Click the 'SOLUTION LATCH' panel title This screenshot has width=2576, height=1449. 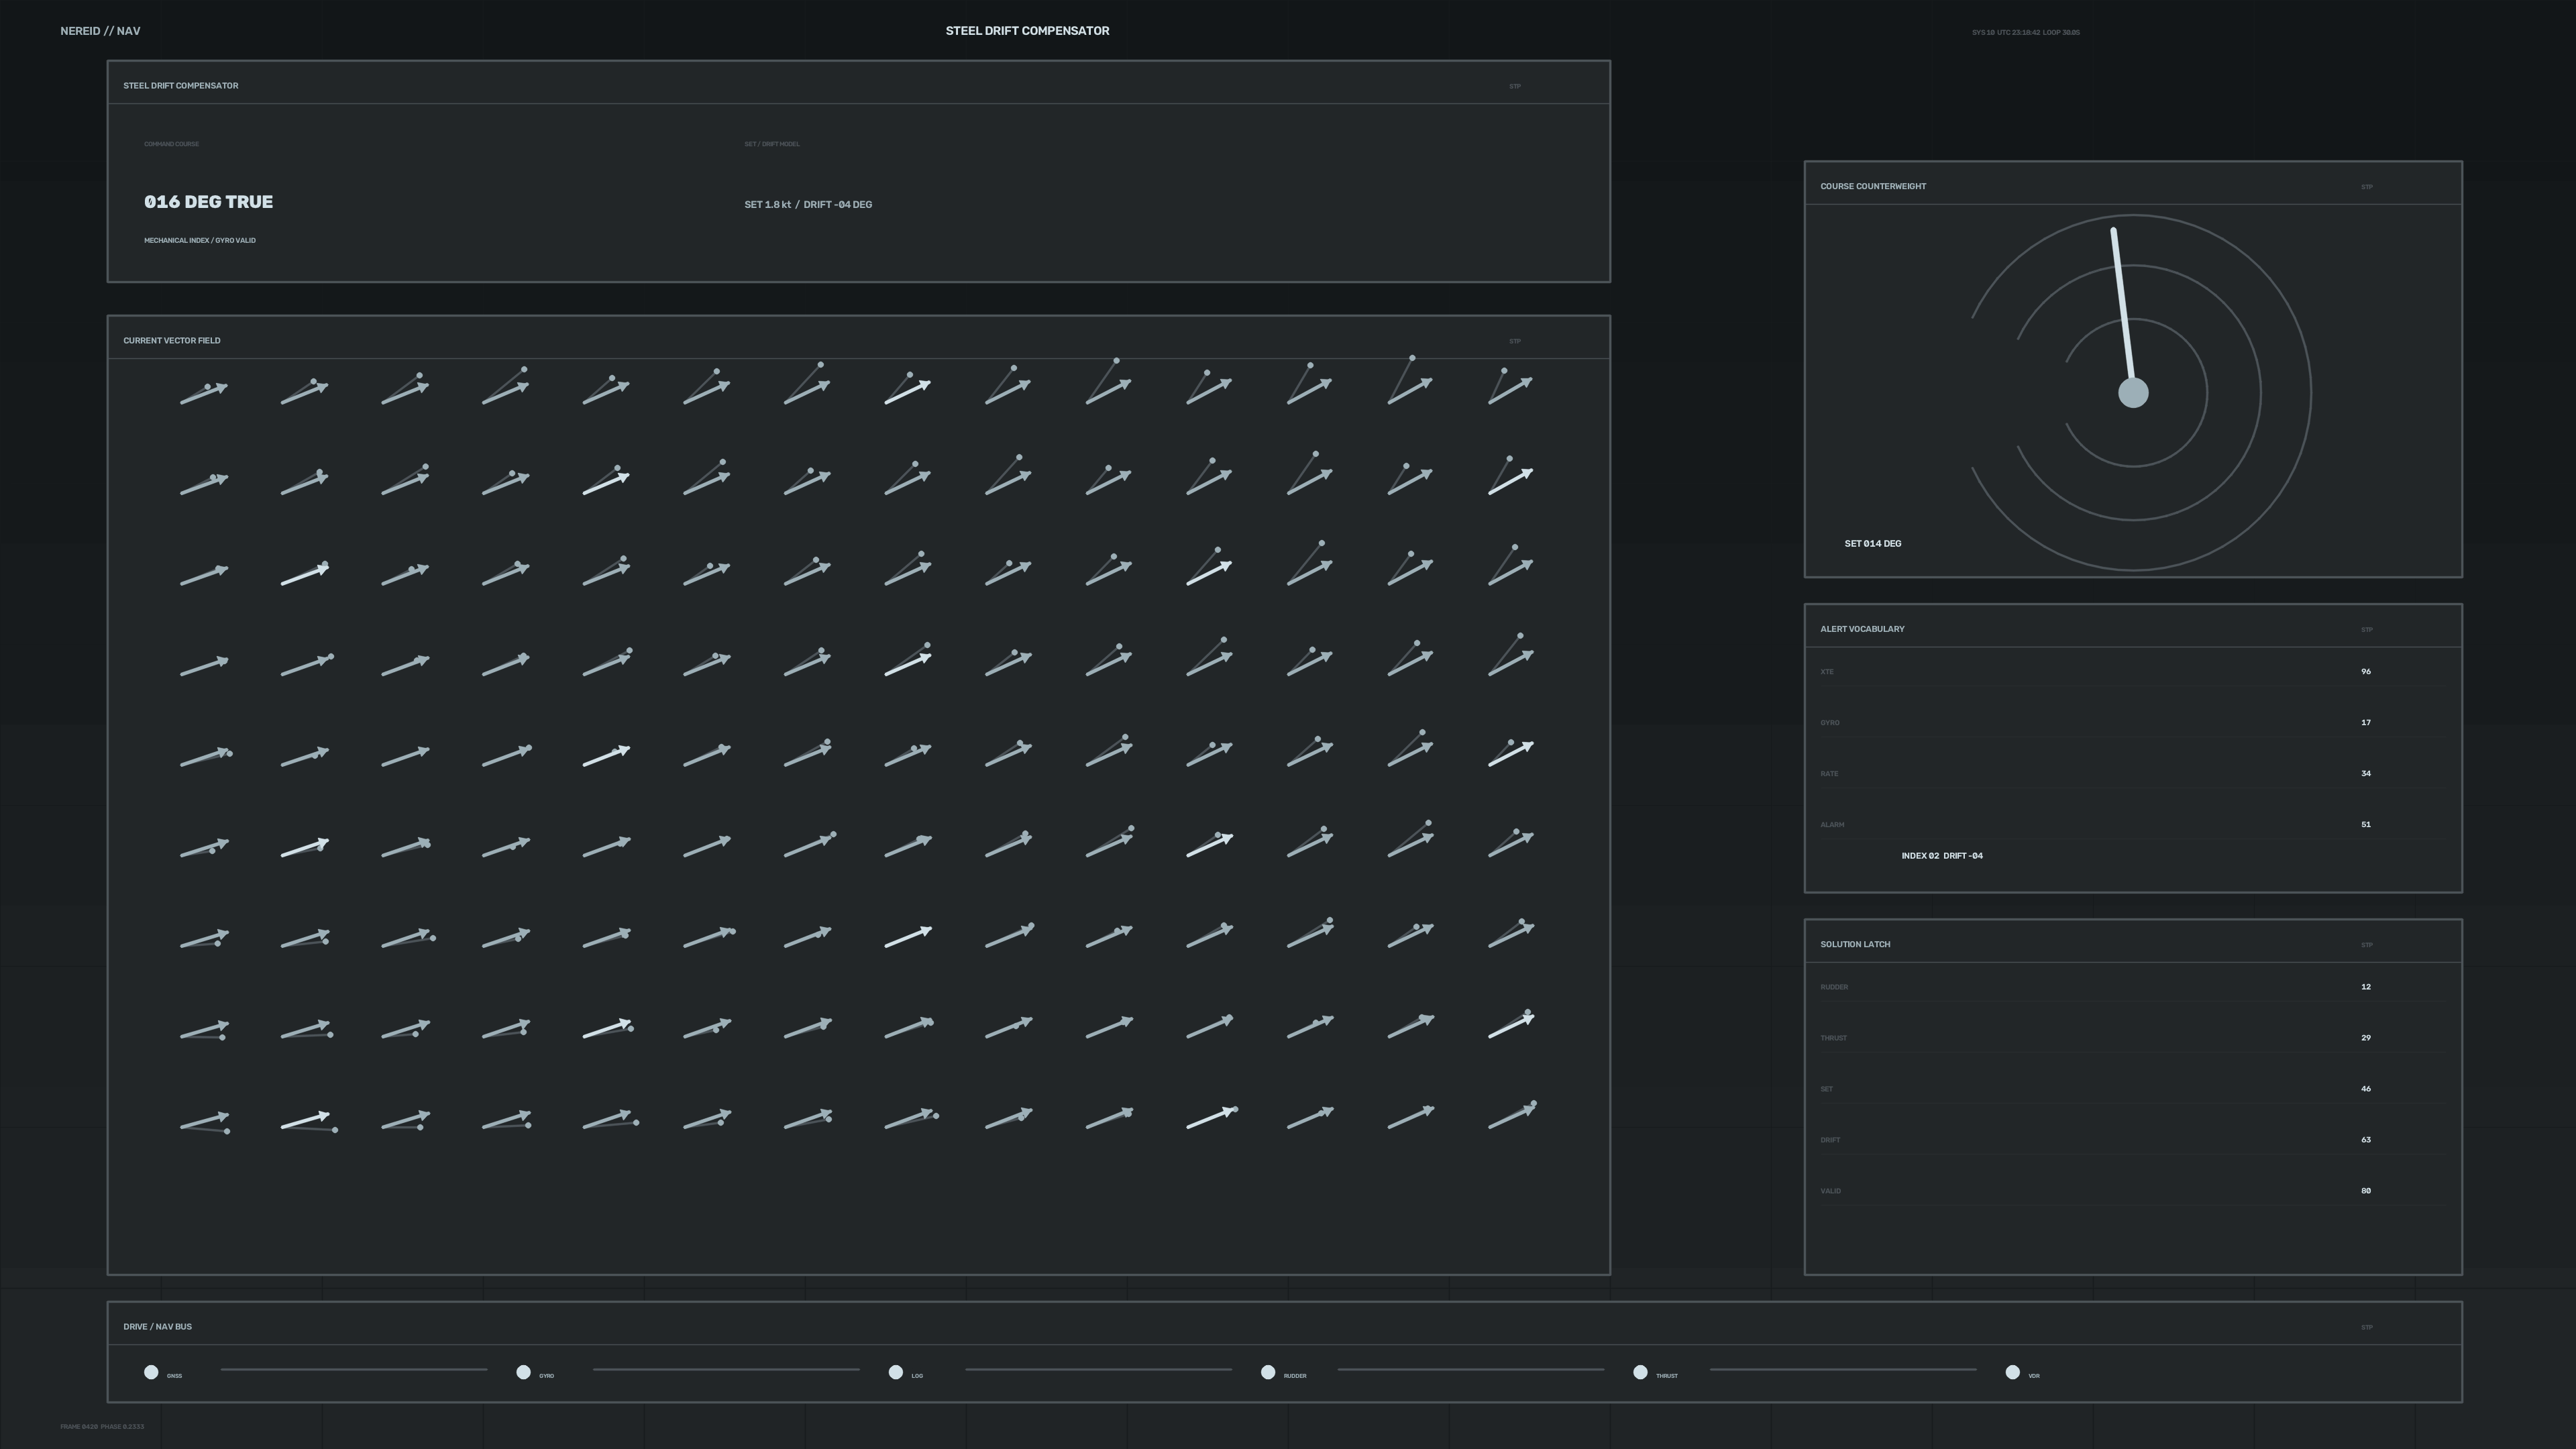pos(1855,945)
